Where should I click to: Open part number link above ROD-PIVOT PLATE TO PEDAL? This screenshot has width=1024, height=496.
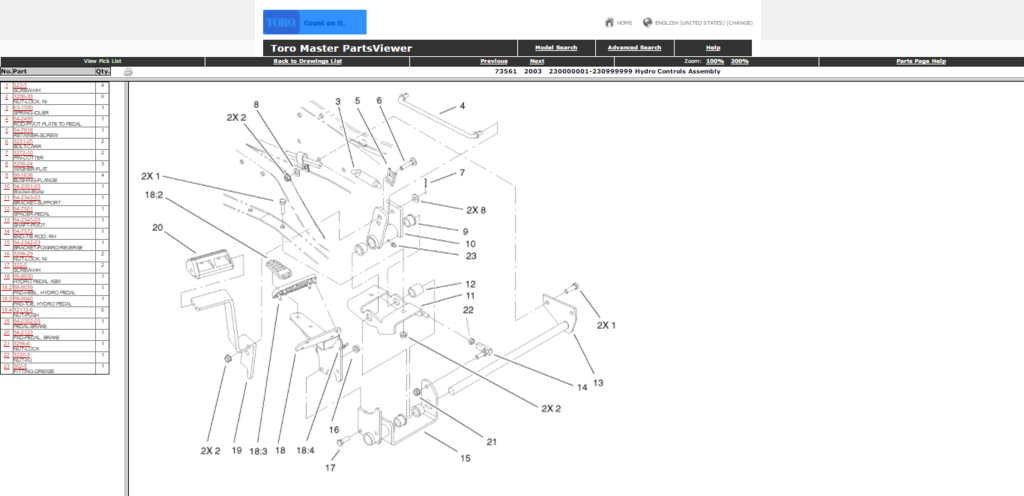23,119
